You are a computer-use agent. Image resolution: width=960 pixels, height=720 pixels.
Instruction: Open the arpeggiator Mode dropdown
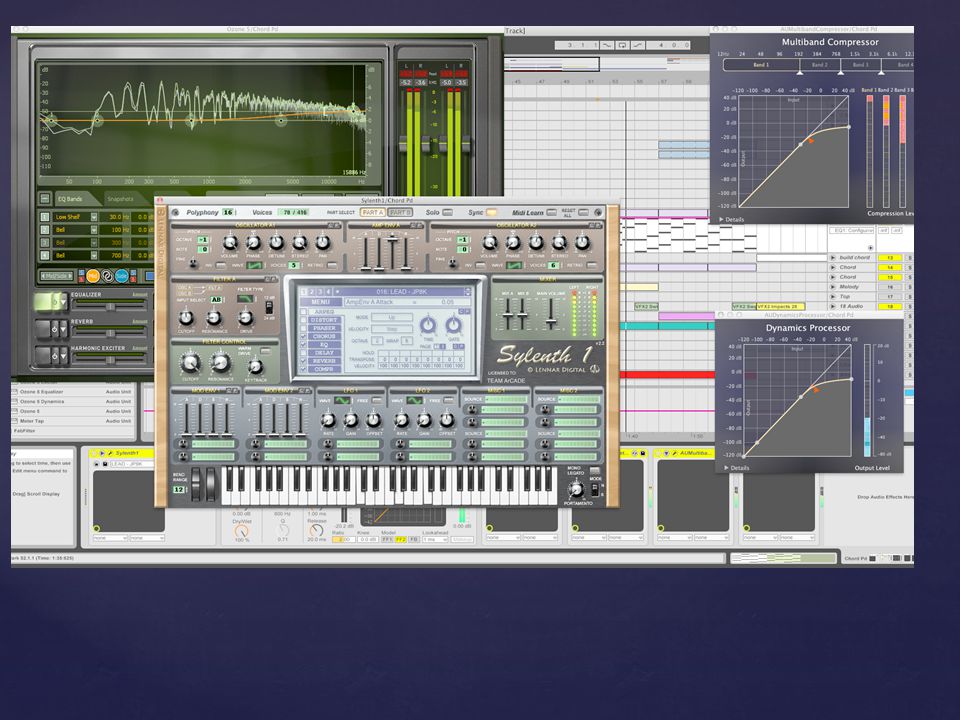[392, 317]
